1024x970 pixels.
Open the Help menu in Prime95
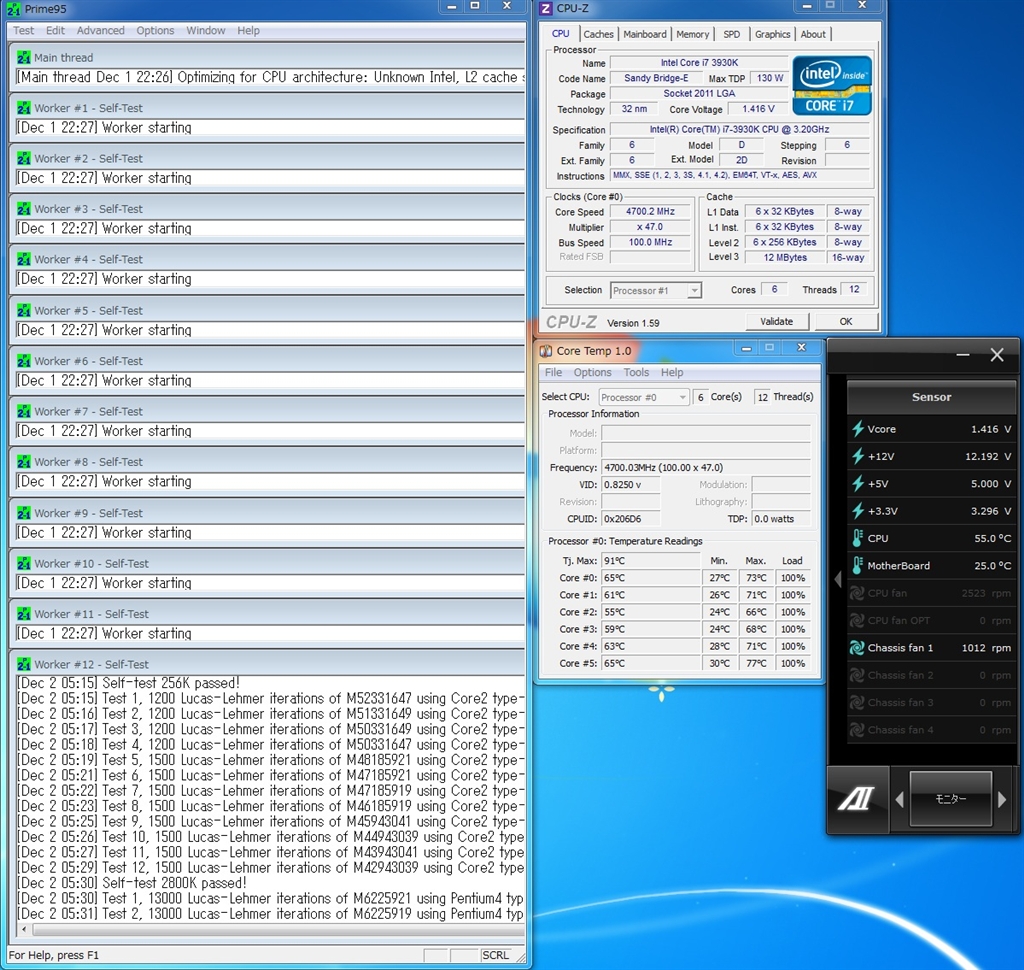click(x=248, y=30)
